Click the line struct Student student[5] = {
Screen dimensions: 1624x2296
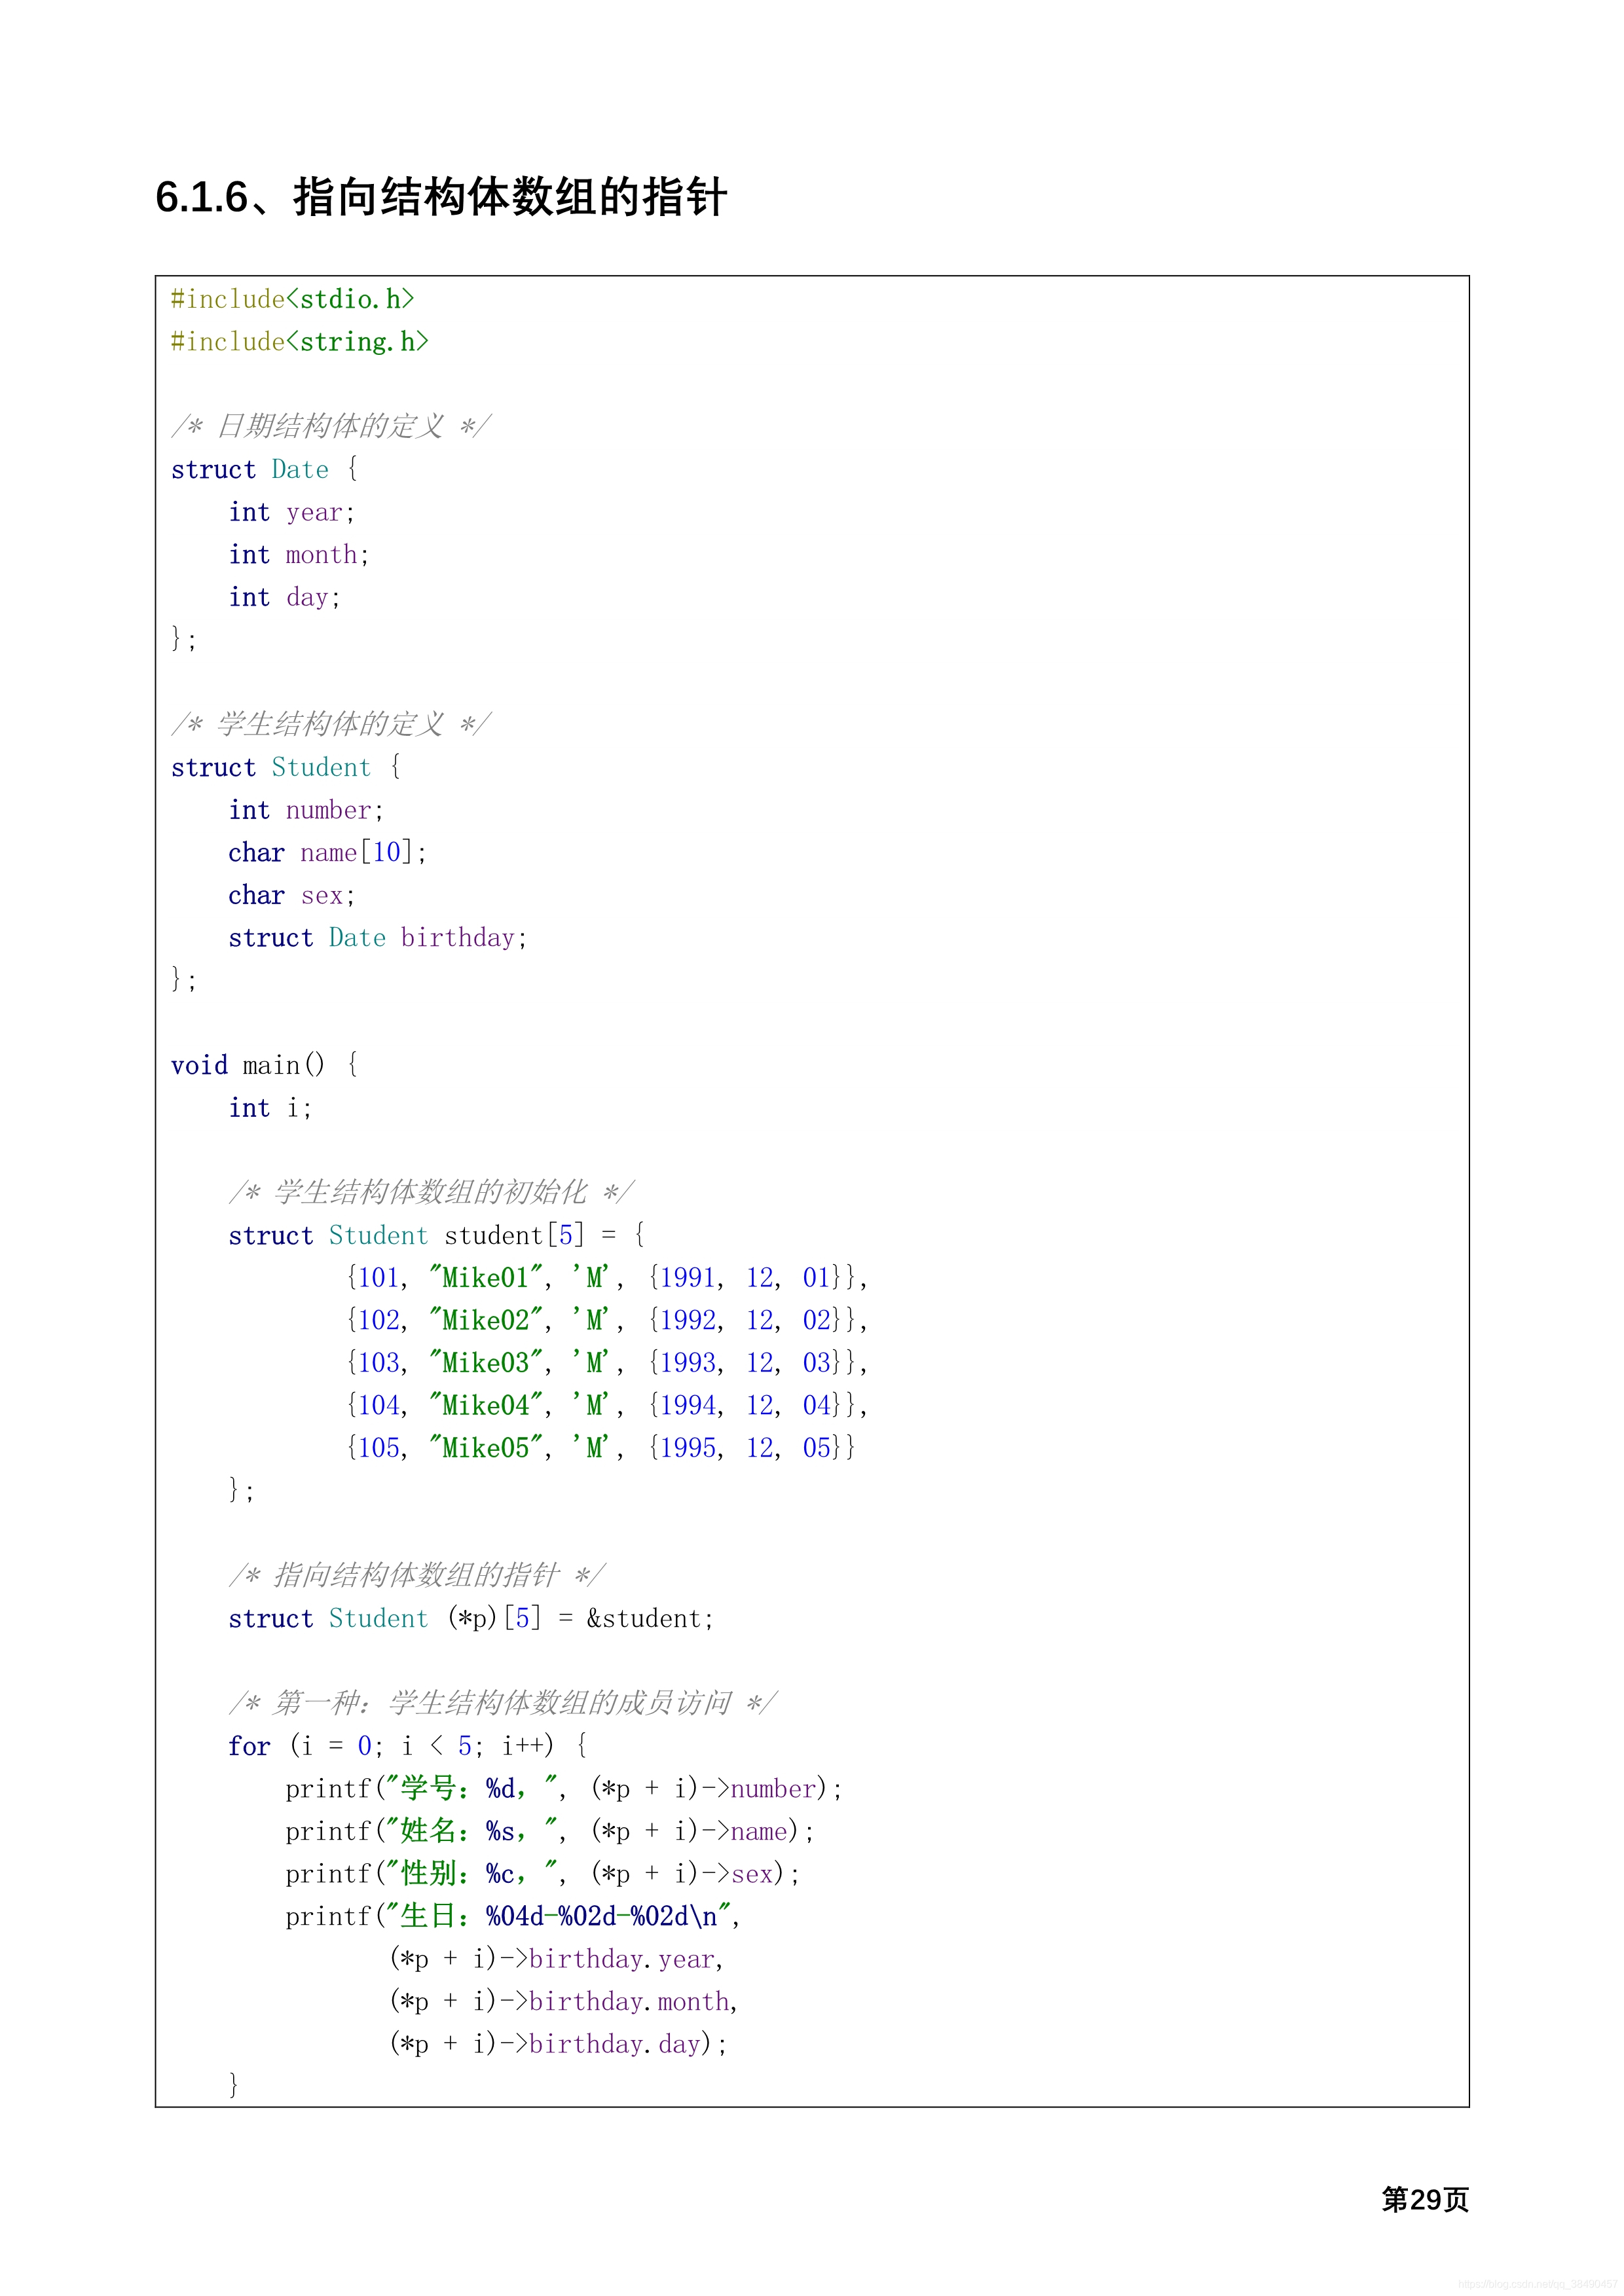point(437,1235)
